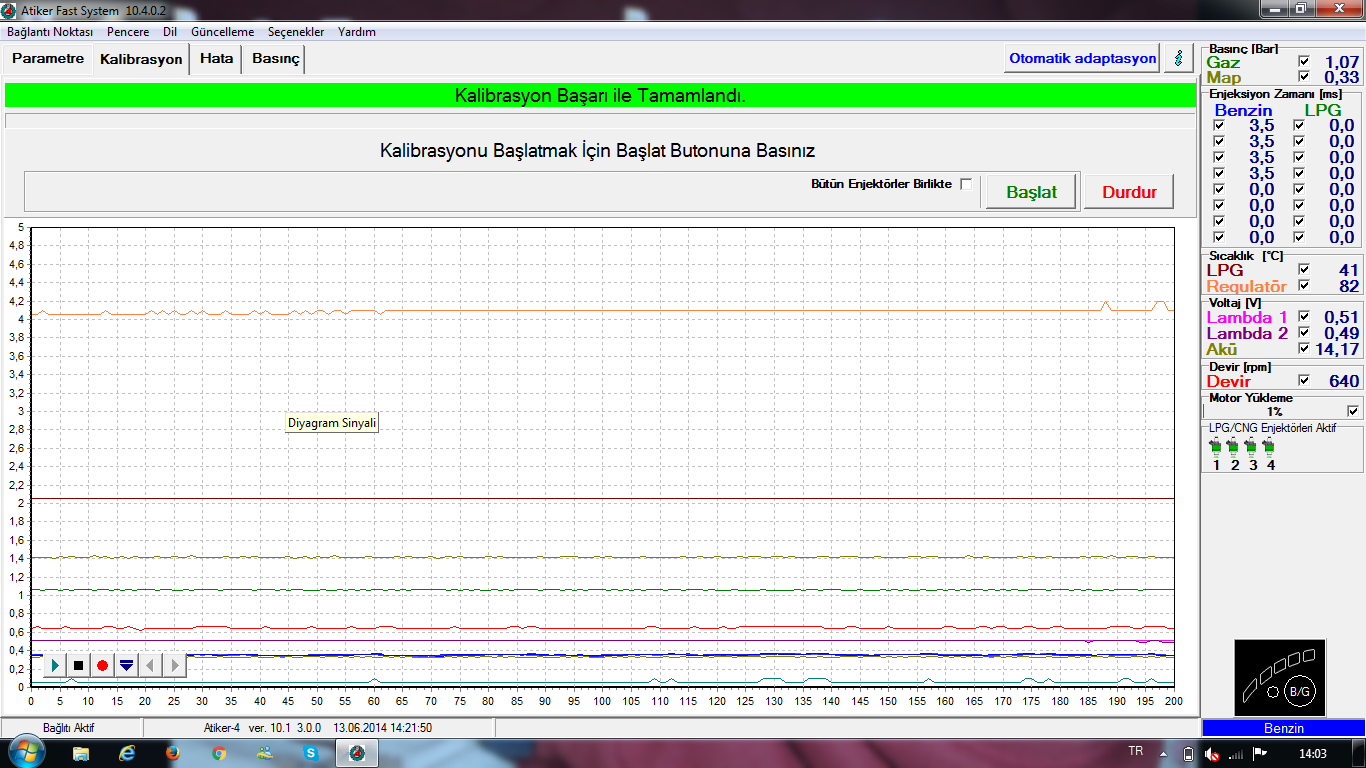Step the chart forward with right arrow

[x=174, y=665]
